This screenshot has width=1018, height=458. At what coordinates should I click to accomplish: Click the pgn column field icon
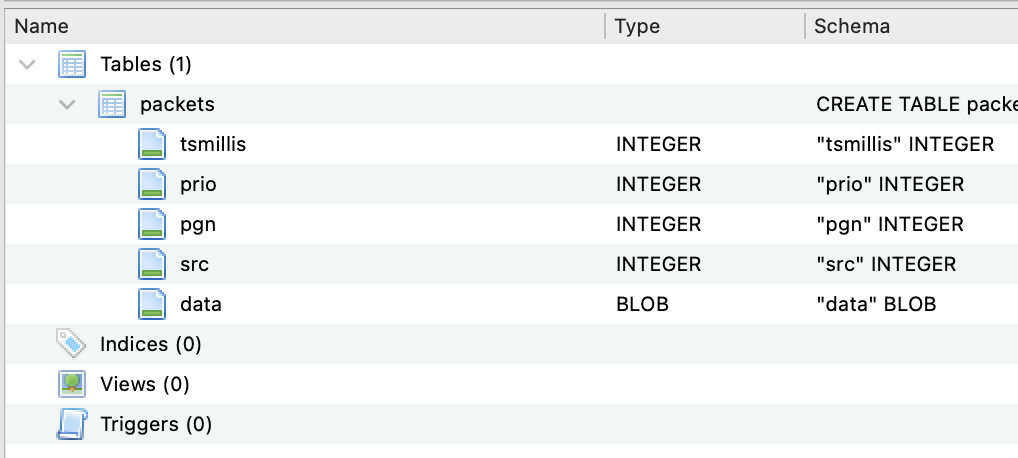pyautogui.click(x=152, y=224)
